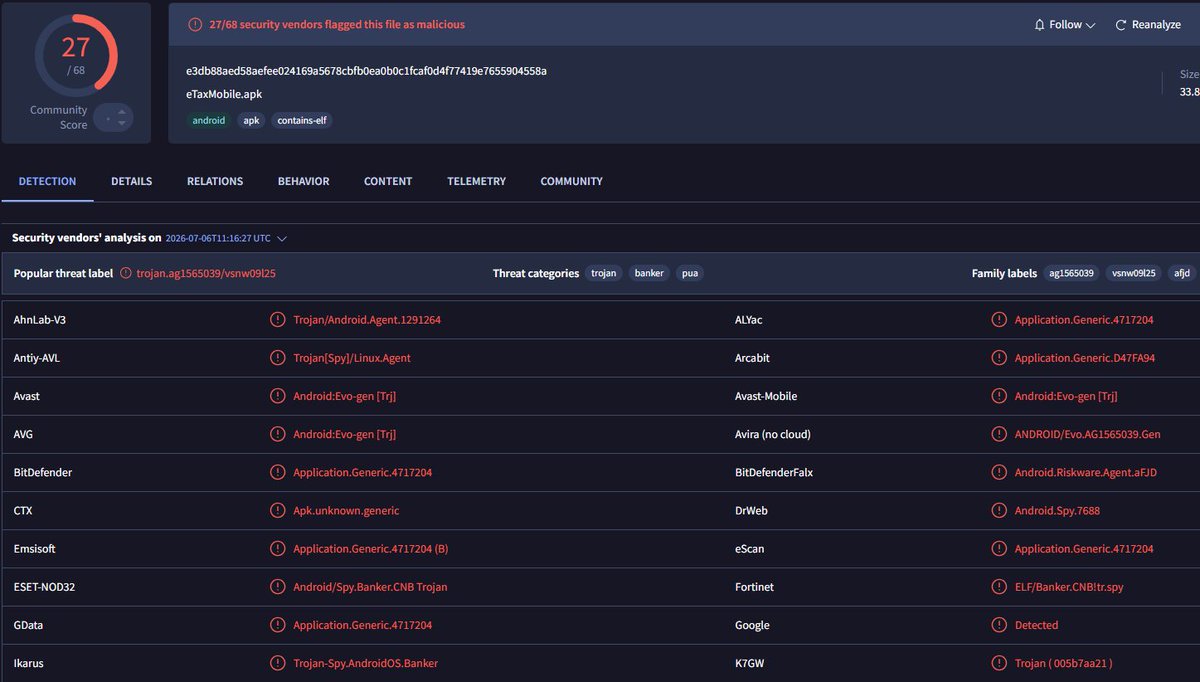Viewport: 1200px width, 682px height.
Task: Click the alert icon in the Avast row
Action: (x=277, y=396)
